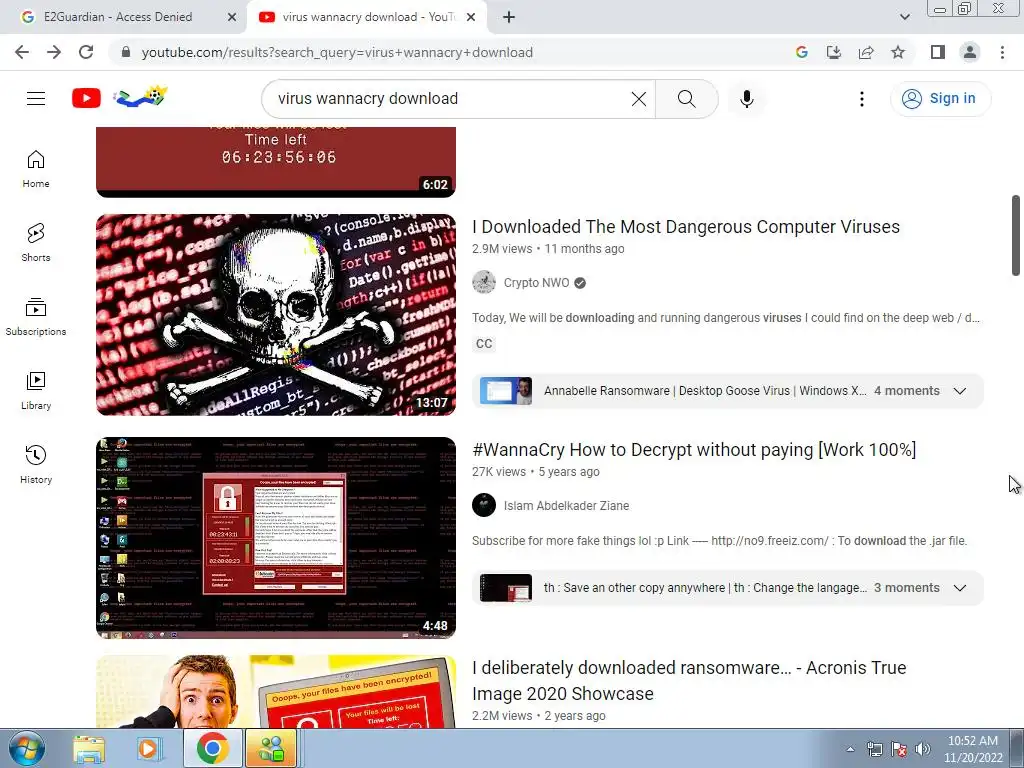Click volume speaker icon in tray

click(x=923, y=749)
